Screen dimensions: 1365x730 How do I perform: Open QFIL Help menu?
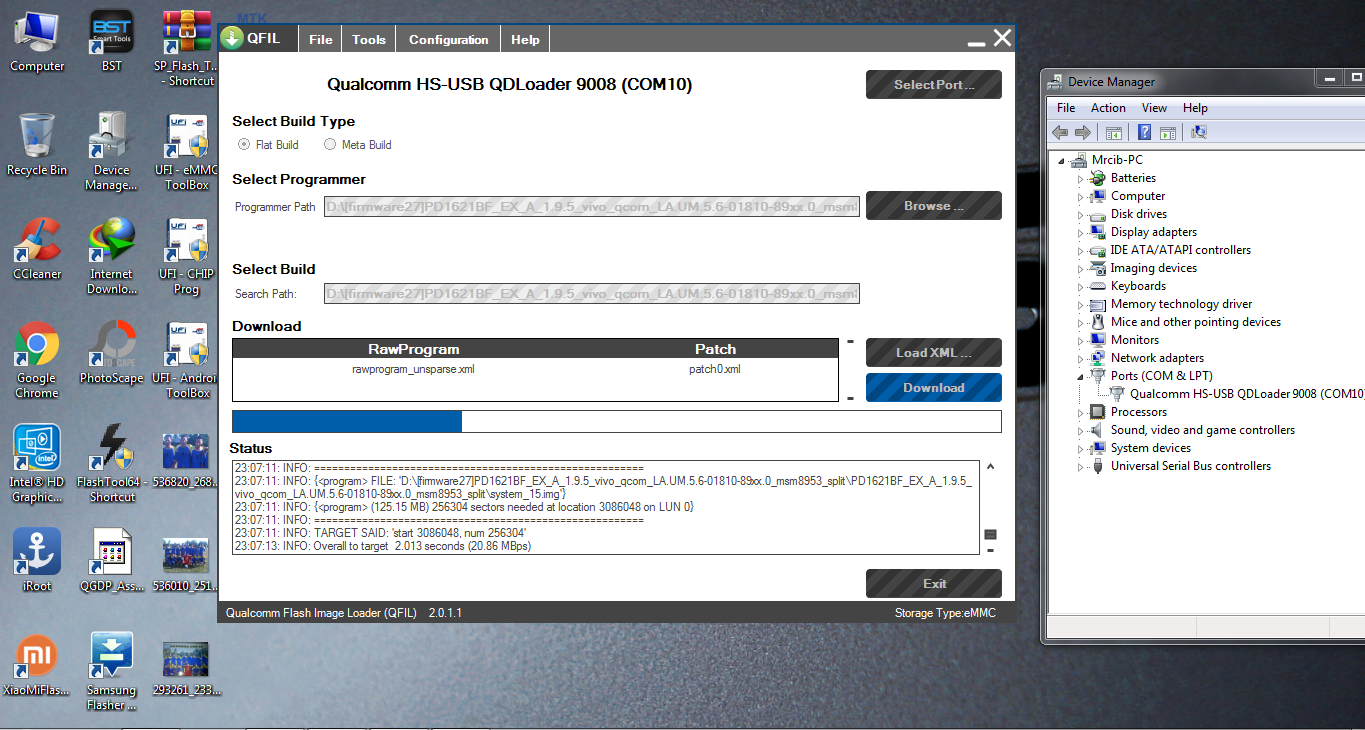[x=525, y=40]
